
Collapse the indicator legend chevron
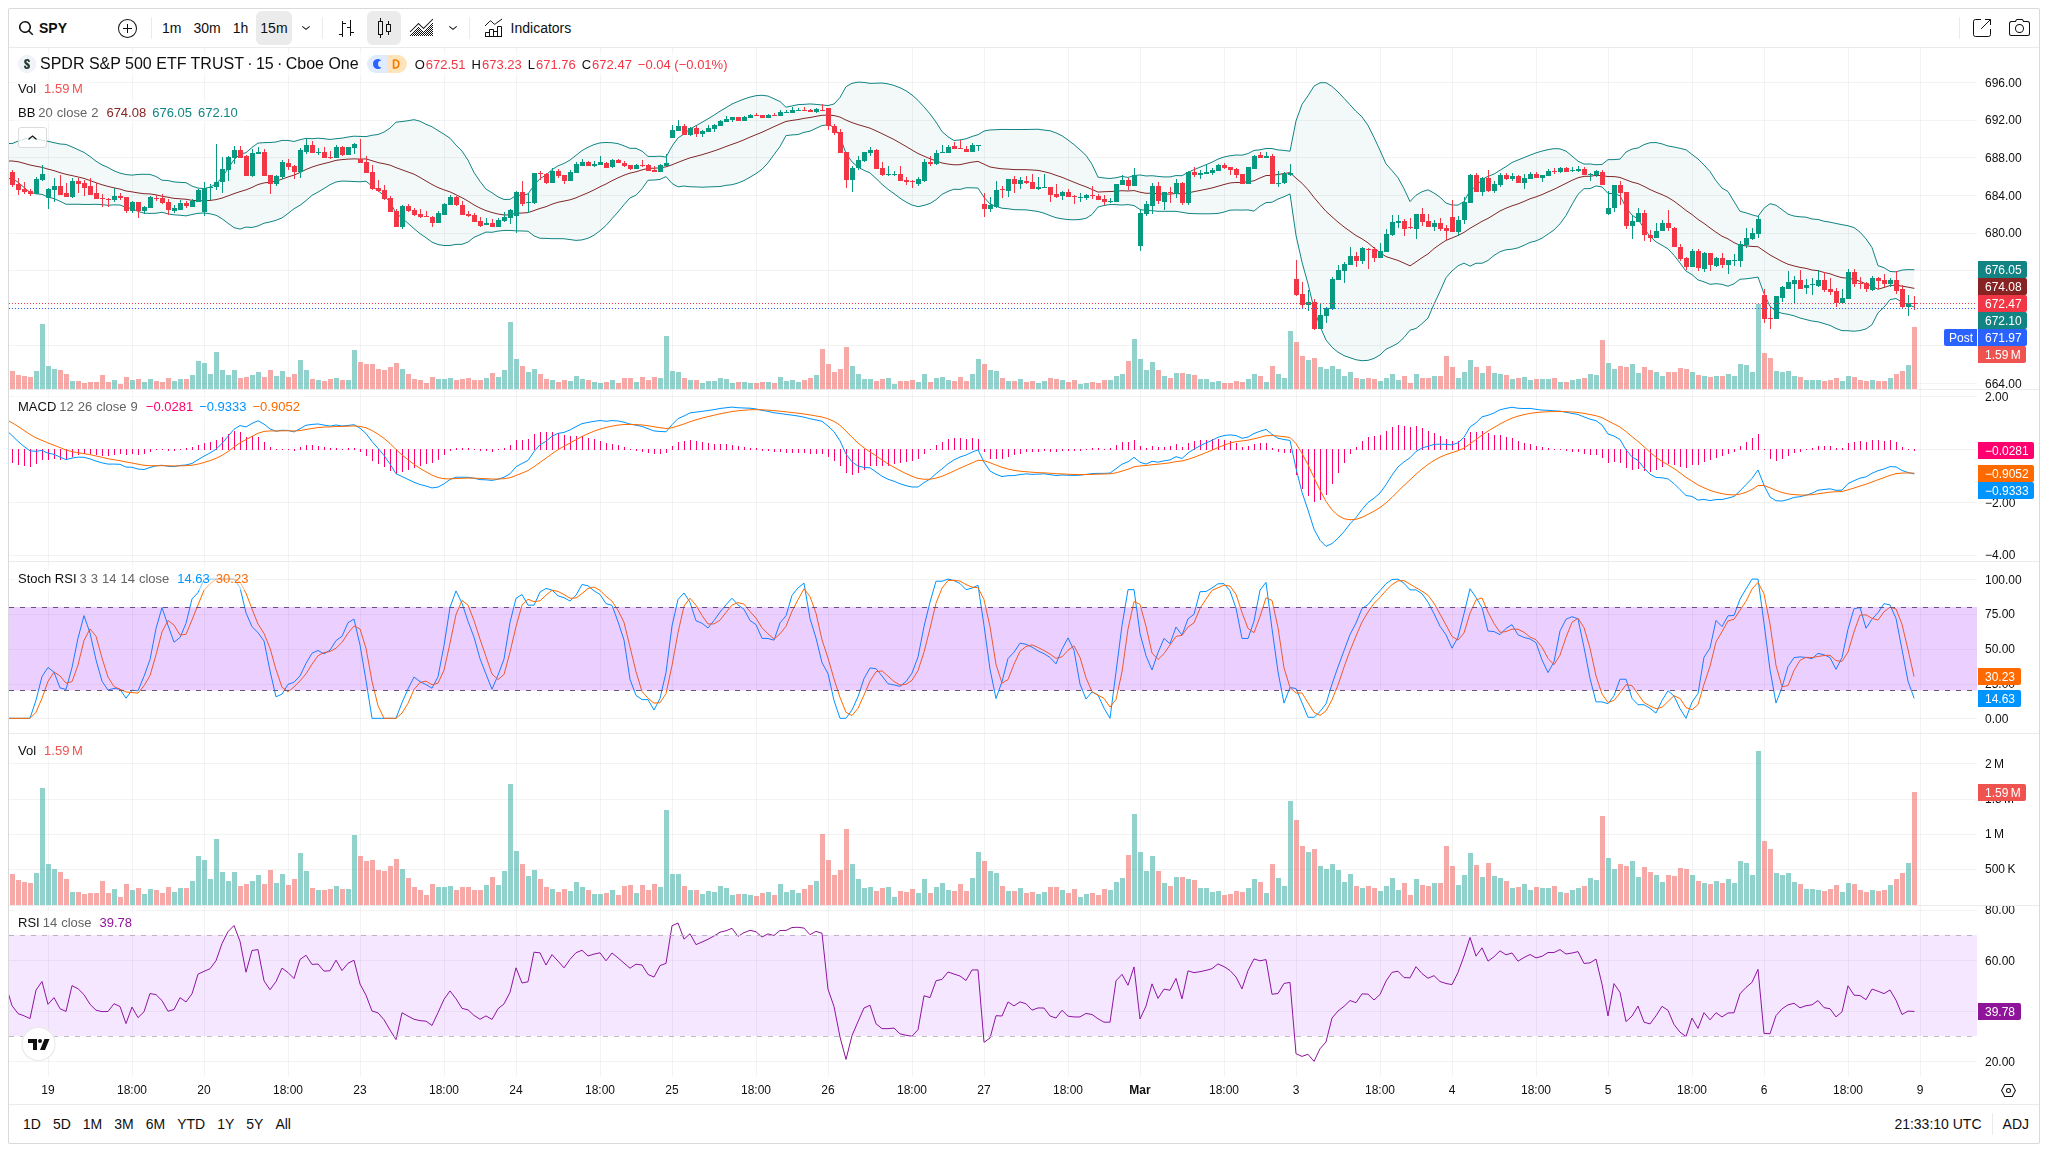point(32,138)
